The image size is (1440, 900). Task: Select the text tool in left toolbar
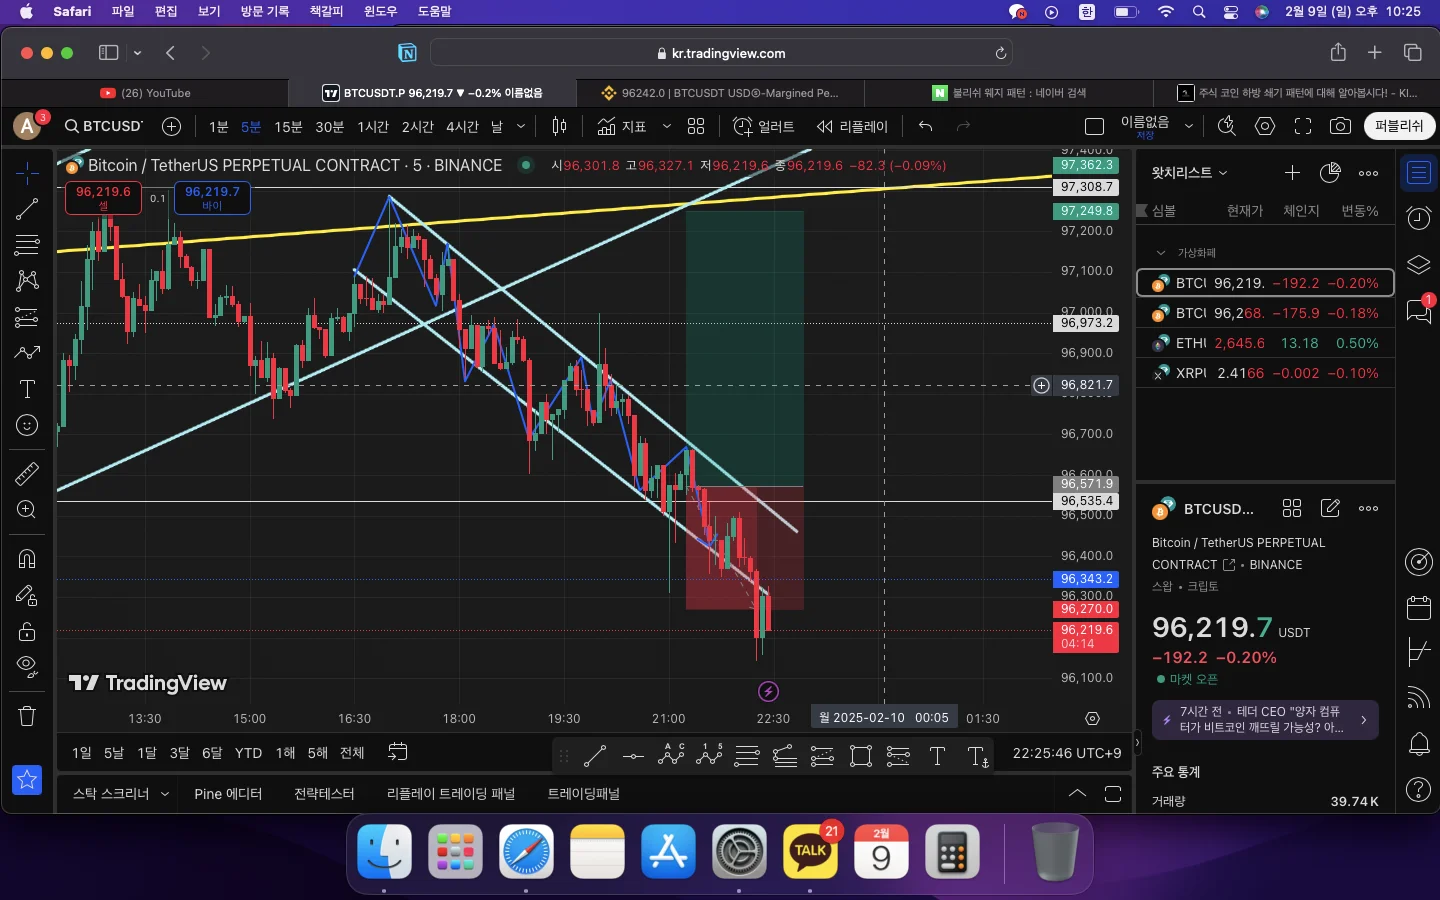27,389
